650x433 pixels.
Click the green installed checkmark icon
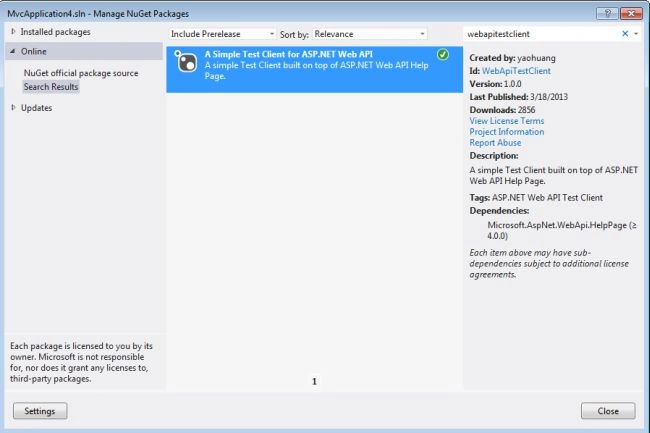pos(443,54)
